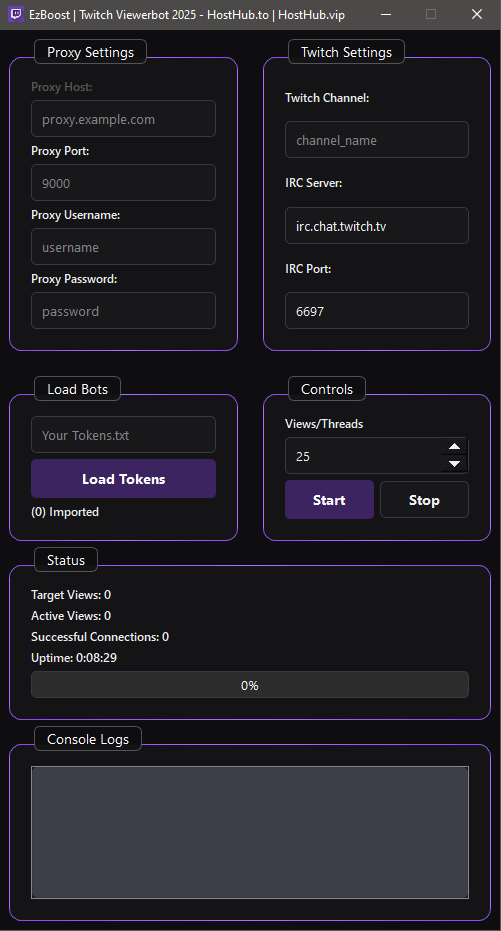Image resolution: width=501 pixels, height=931 pixels.
Task: Click into the Proxy Username field
Action: click(123, 247)
